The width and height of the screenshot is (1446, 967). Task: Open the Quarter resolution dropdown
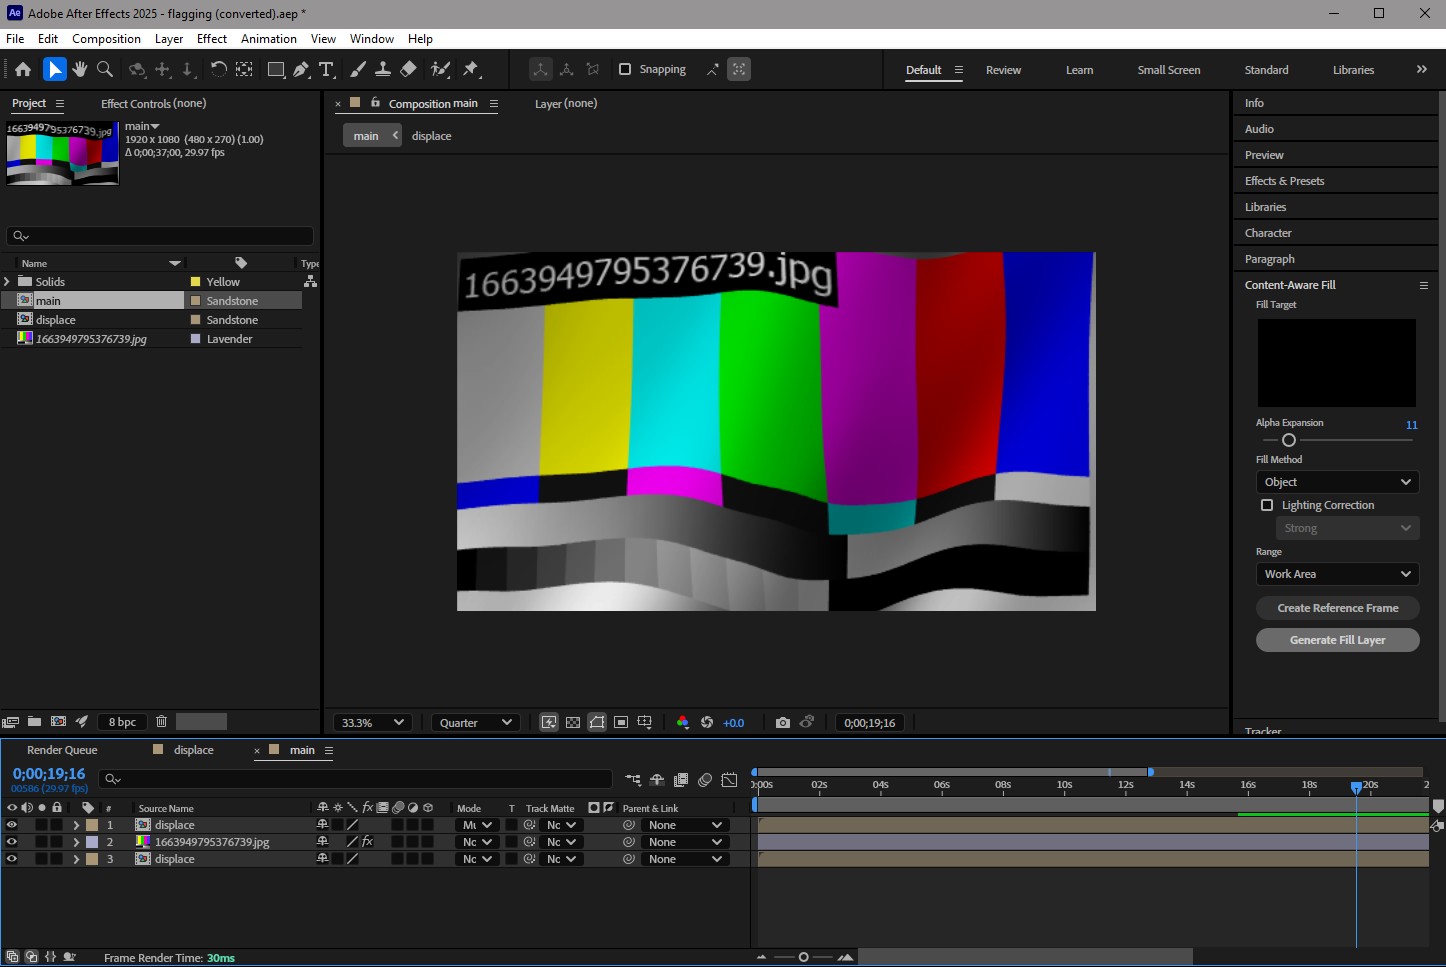click(475, 723)
